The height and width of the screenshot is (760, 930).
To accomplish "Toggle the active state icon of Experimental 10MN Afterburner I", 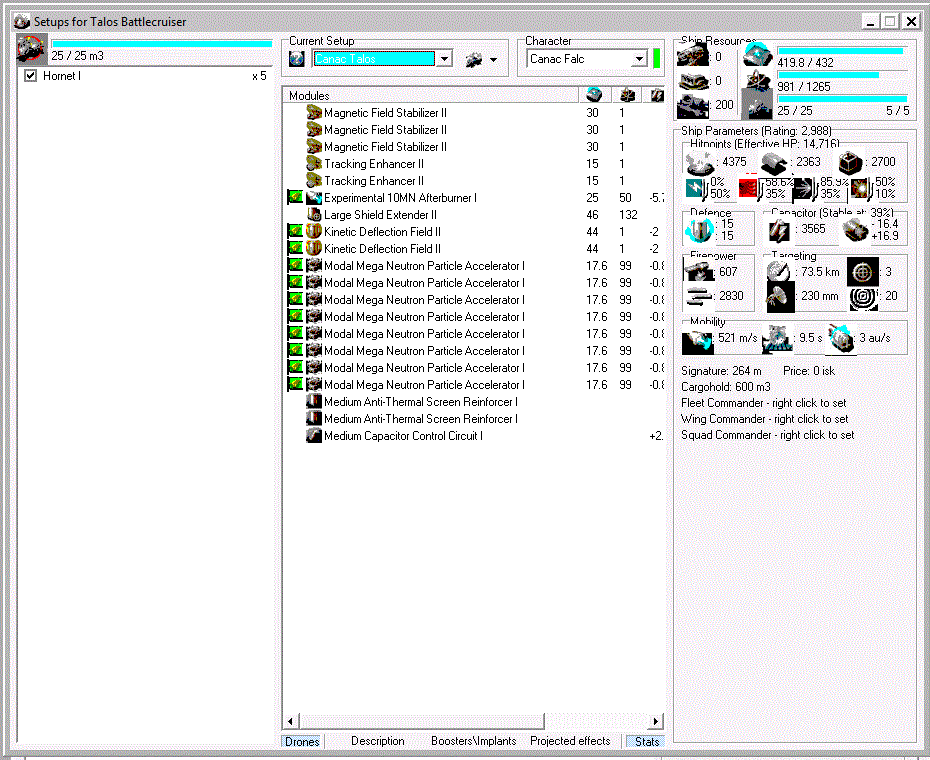I will [x=295, y=197].
